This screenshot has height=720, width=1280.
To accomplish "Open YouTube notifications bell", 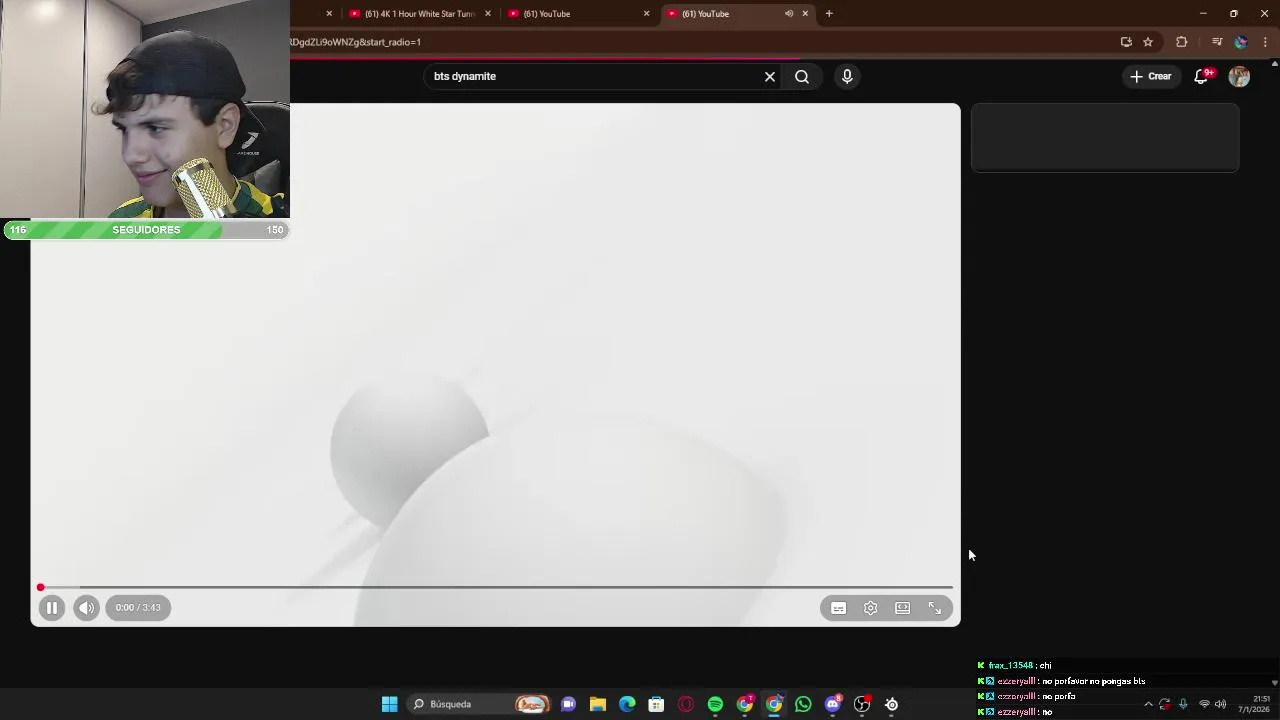I will click(1202, 76).
